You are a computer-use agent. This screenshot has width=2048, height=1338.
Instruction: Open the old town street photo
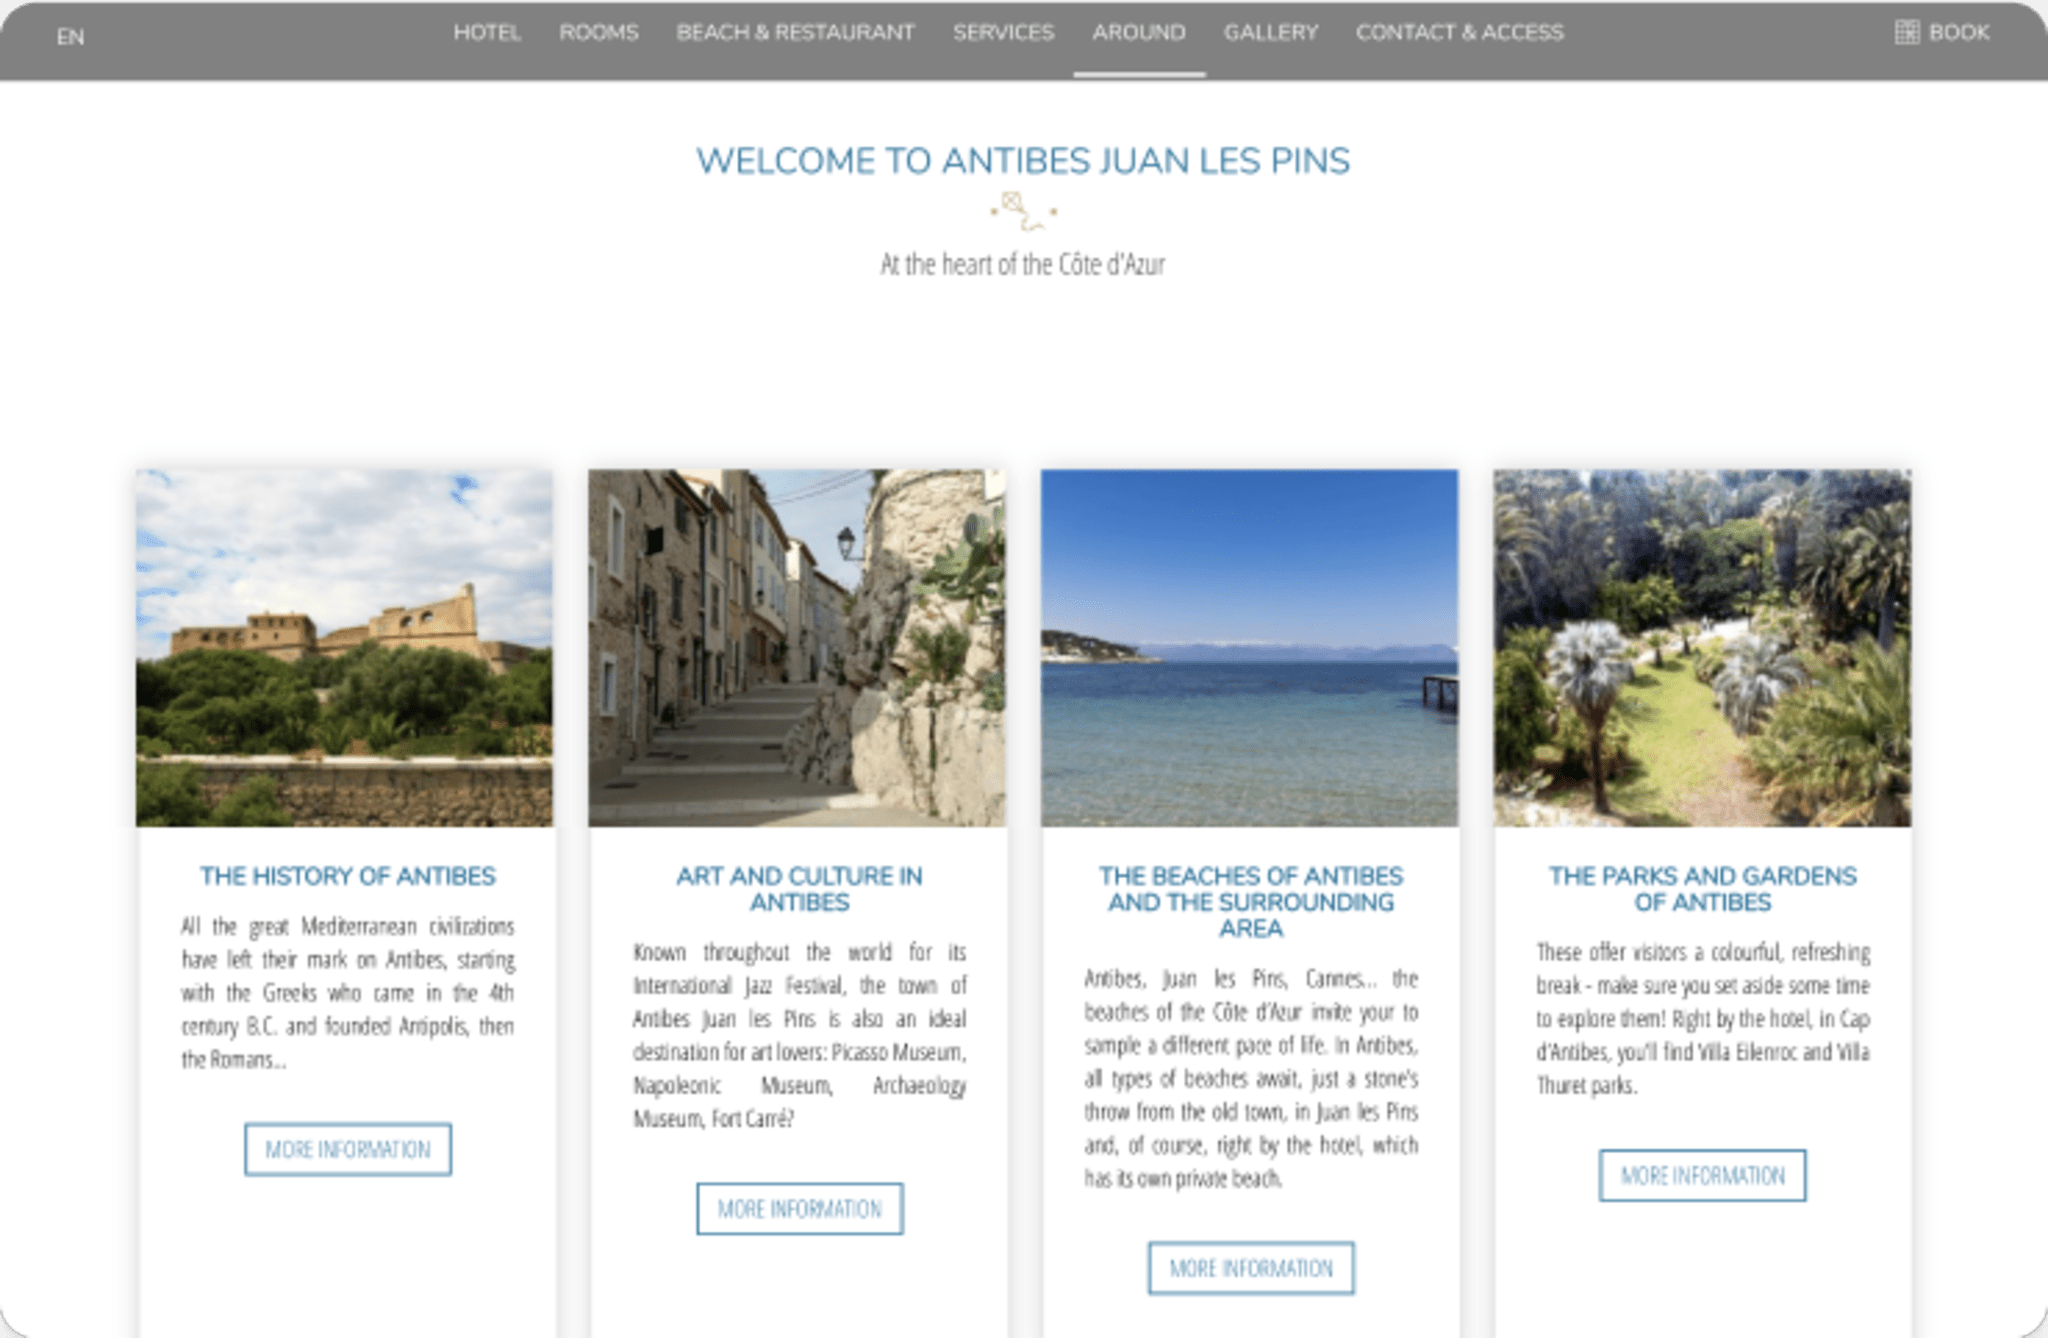click(x=797, y=648)
